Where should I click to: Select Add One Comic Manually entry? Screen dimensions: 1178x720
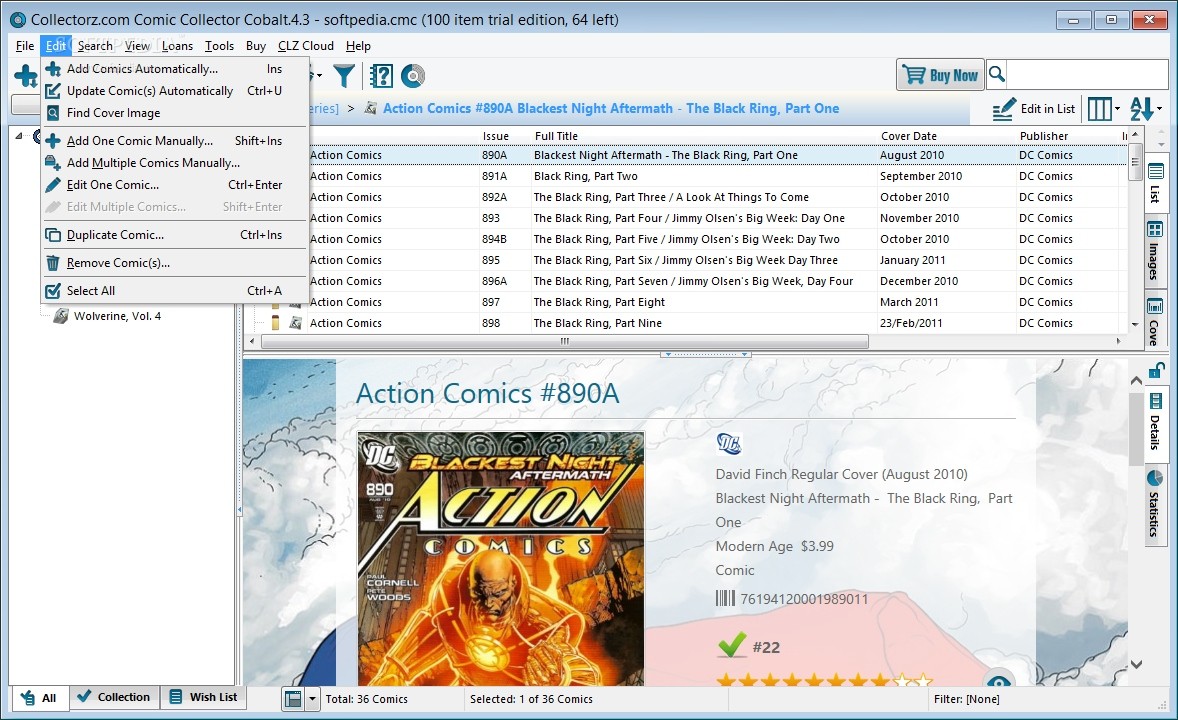[174, 141]
